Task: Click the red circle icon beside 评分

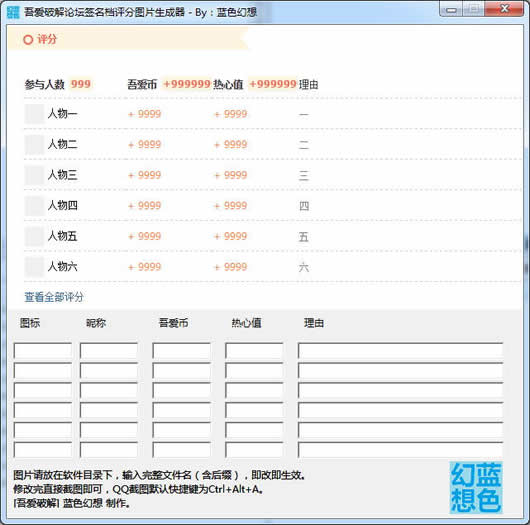Action: pyautogui.click(x=28, y=40)
